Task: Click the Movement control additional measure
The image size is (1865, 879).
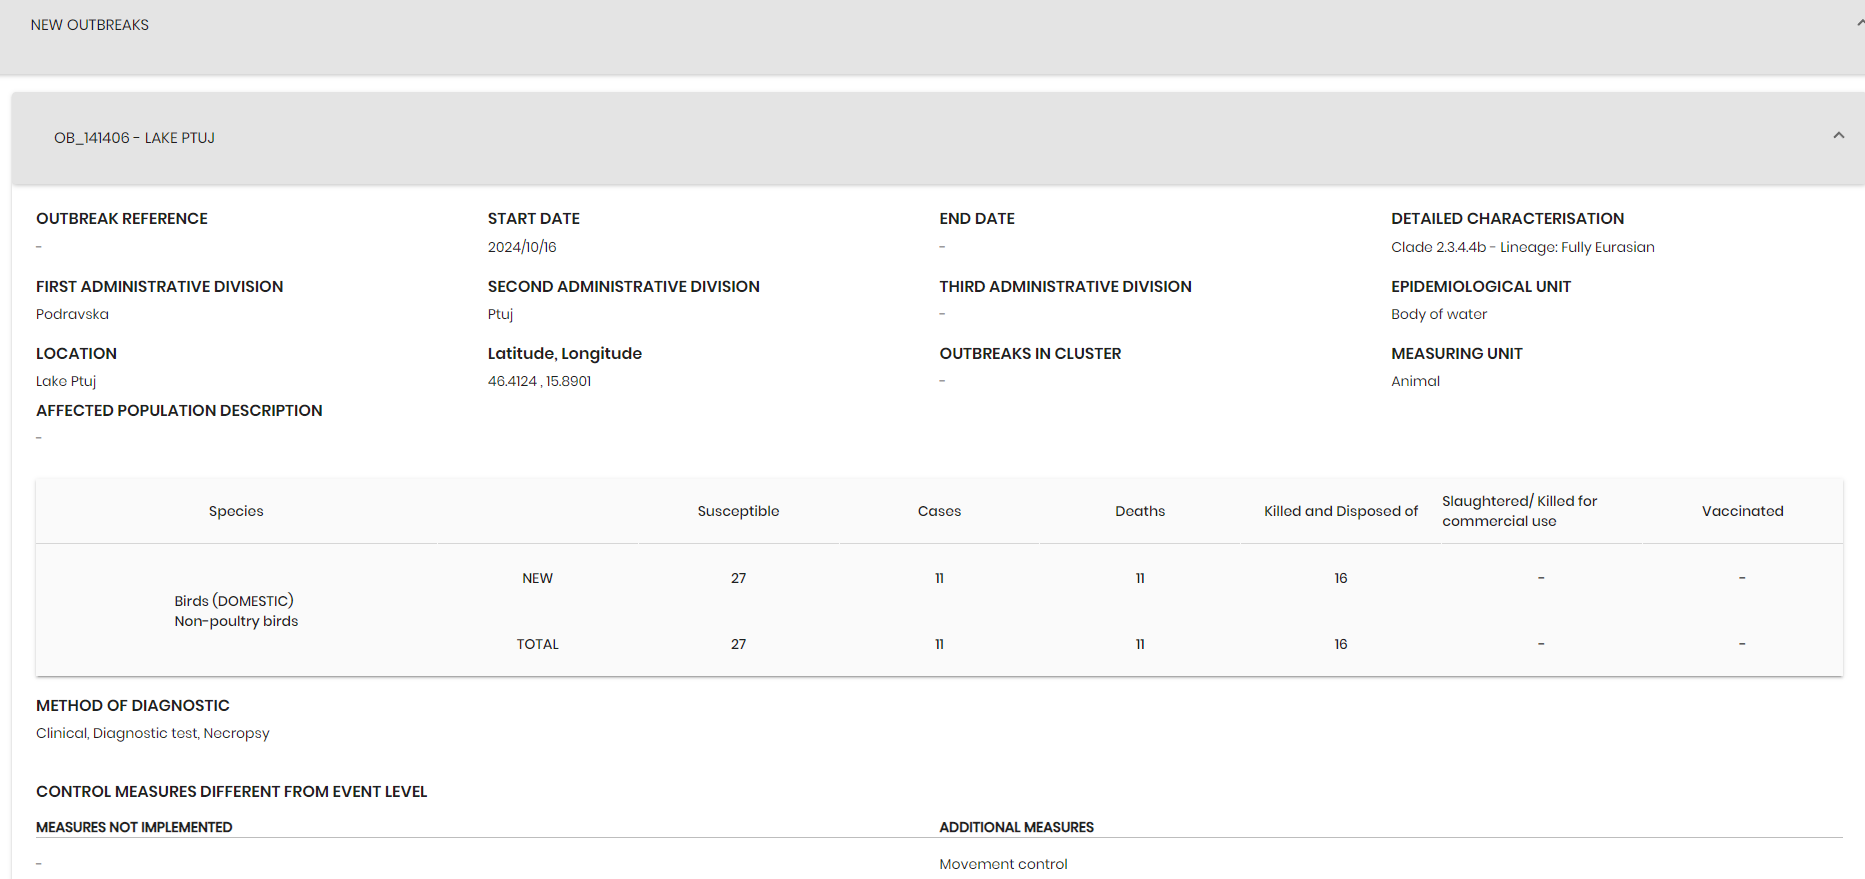Action: 1003,864
